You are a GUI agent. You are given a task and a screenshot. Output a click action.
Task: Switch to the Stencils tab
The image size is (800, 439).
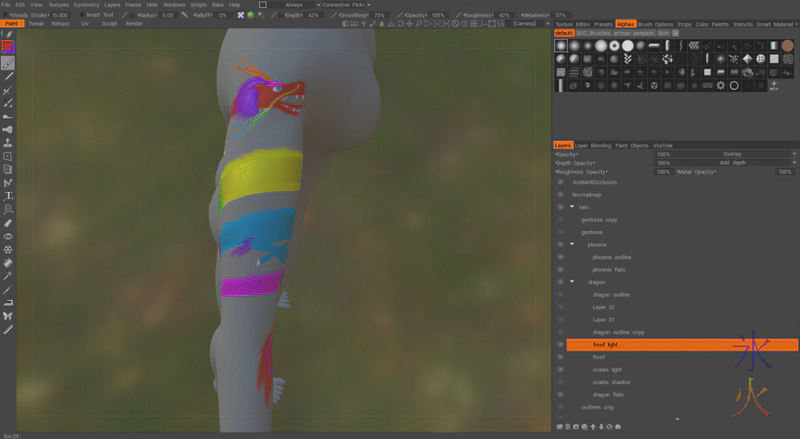[743, 23]
